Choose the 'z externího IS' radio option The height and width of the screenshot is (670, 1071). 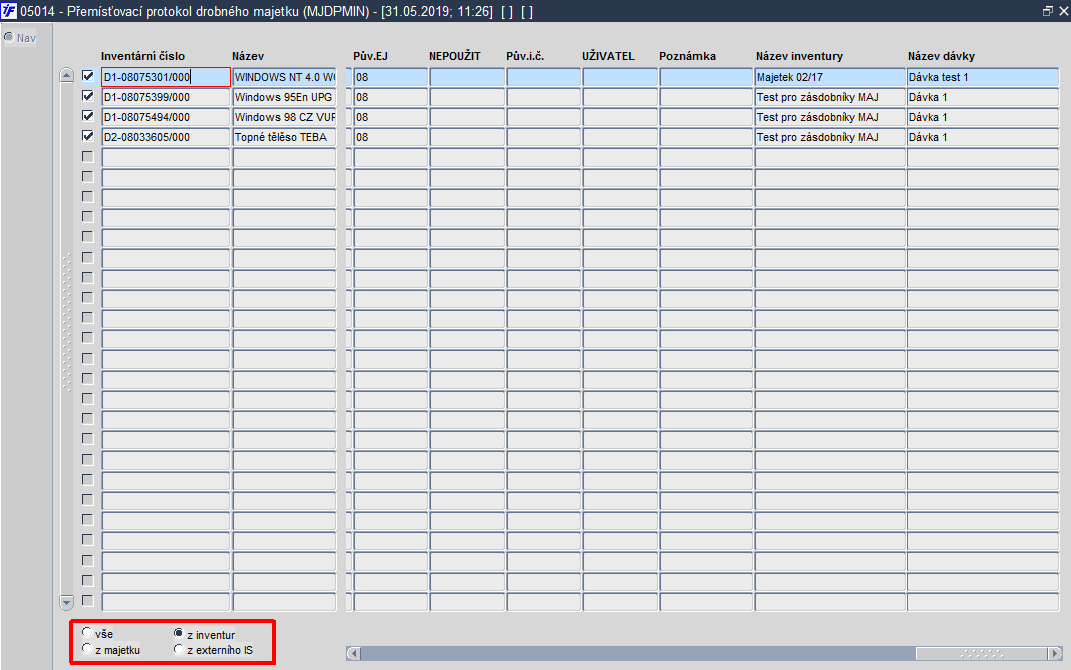pos(179,649)
